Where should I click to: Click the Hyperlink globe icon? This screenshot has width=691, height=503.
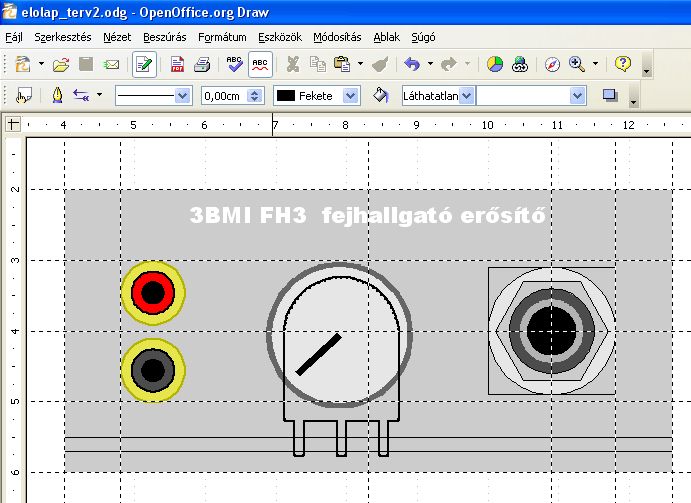[x=520, y=64]
